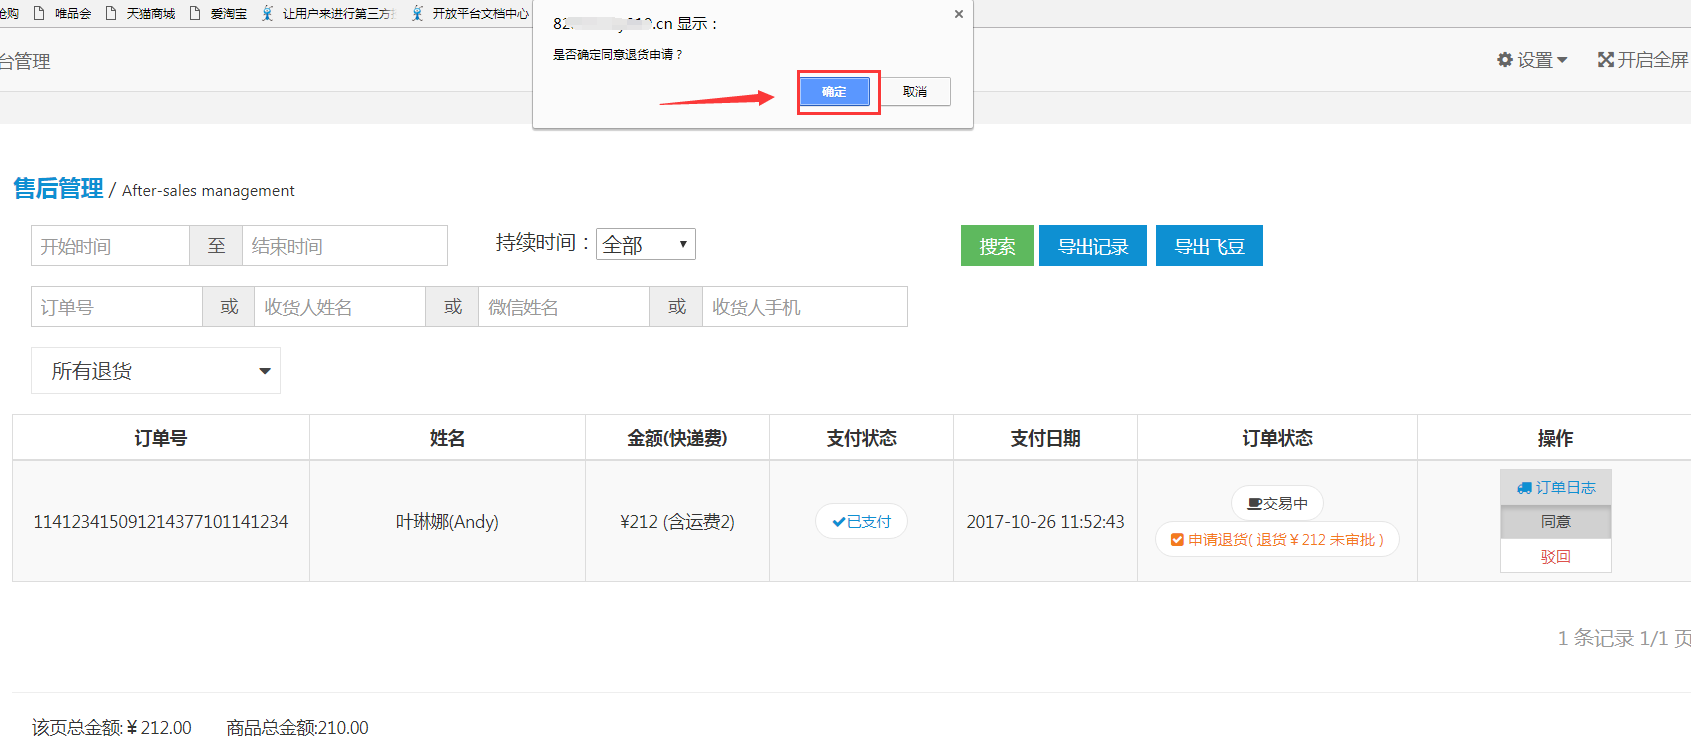Click the fullscreen expand icon

[x=1606, y=60]
